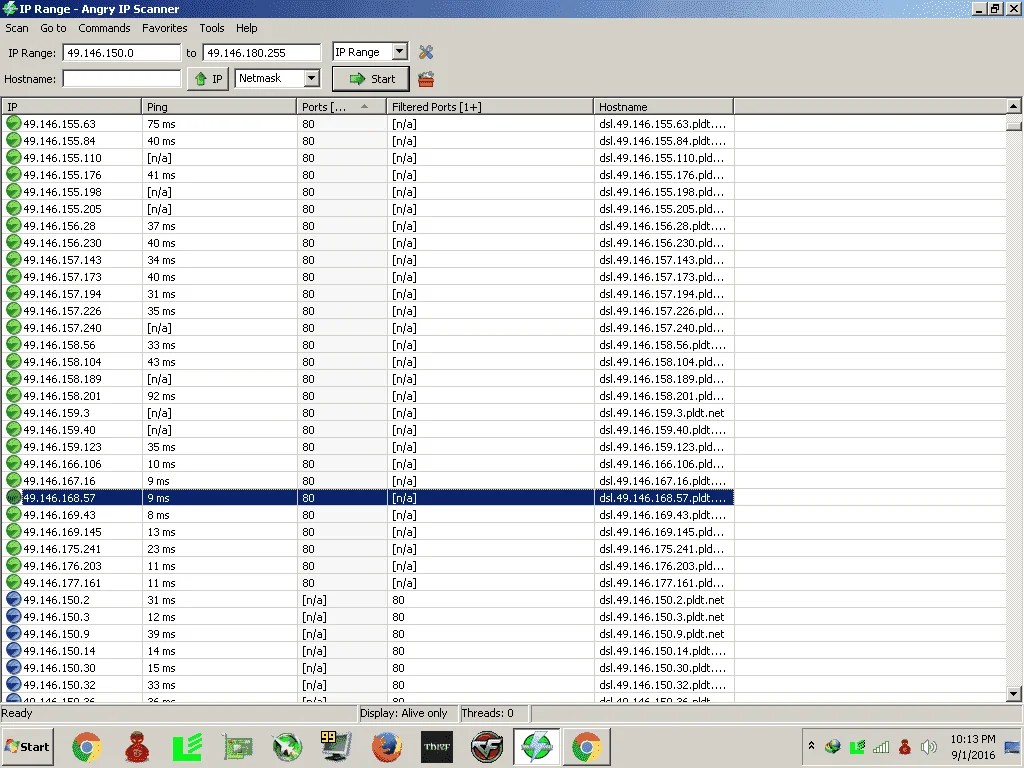Click the network signal bars tray icon
The width and height of the screenshot is (1024, 768).
[x=882, y=746]
